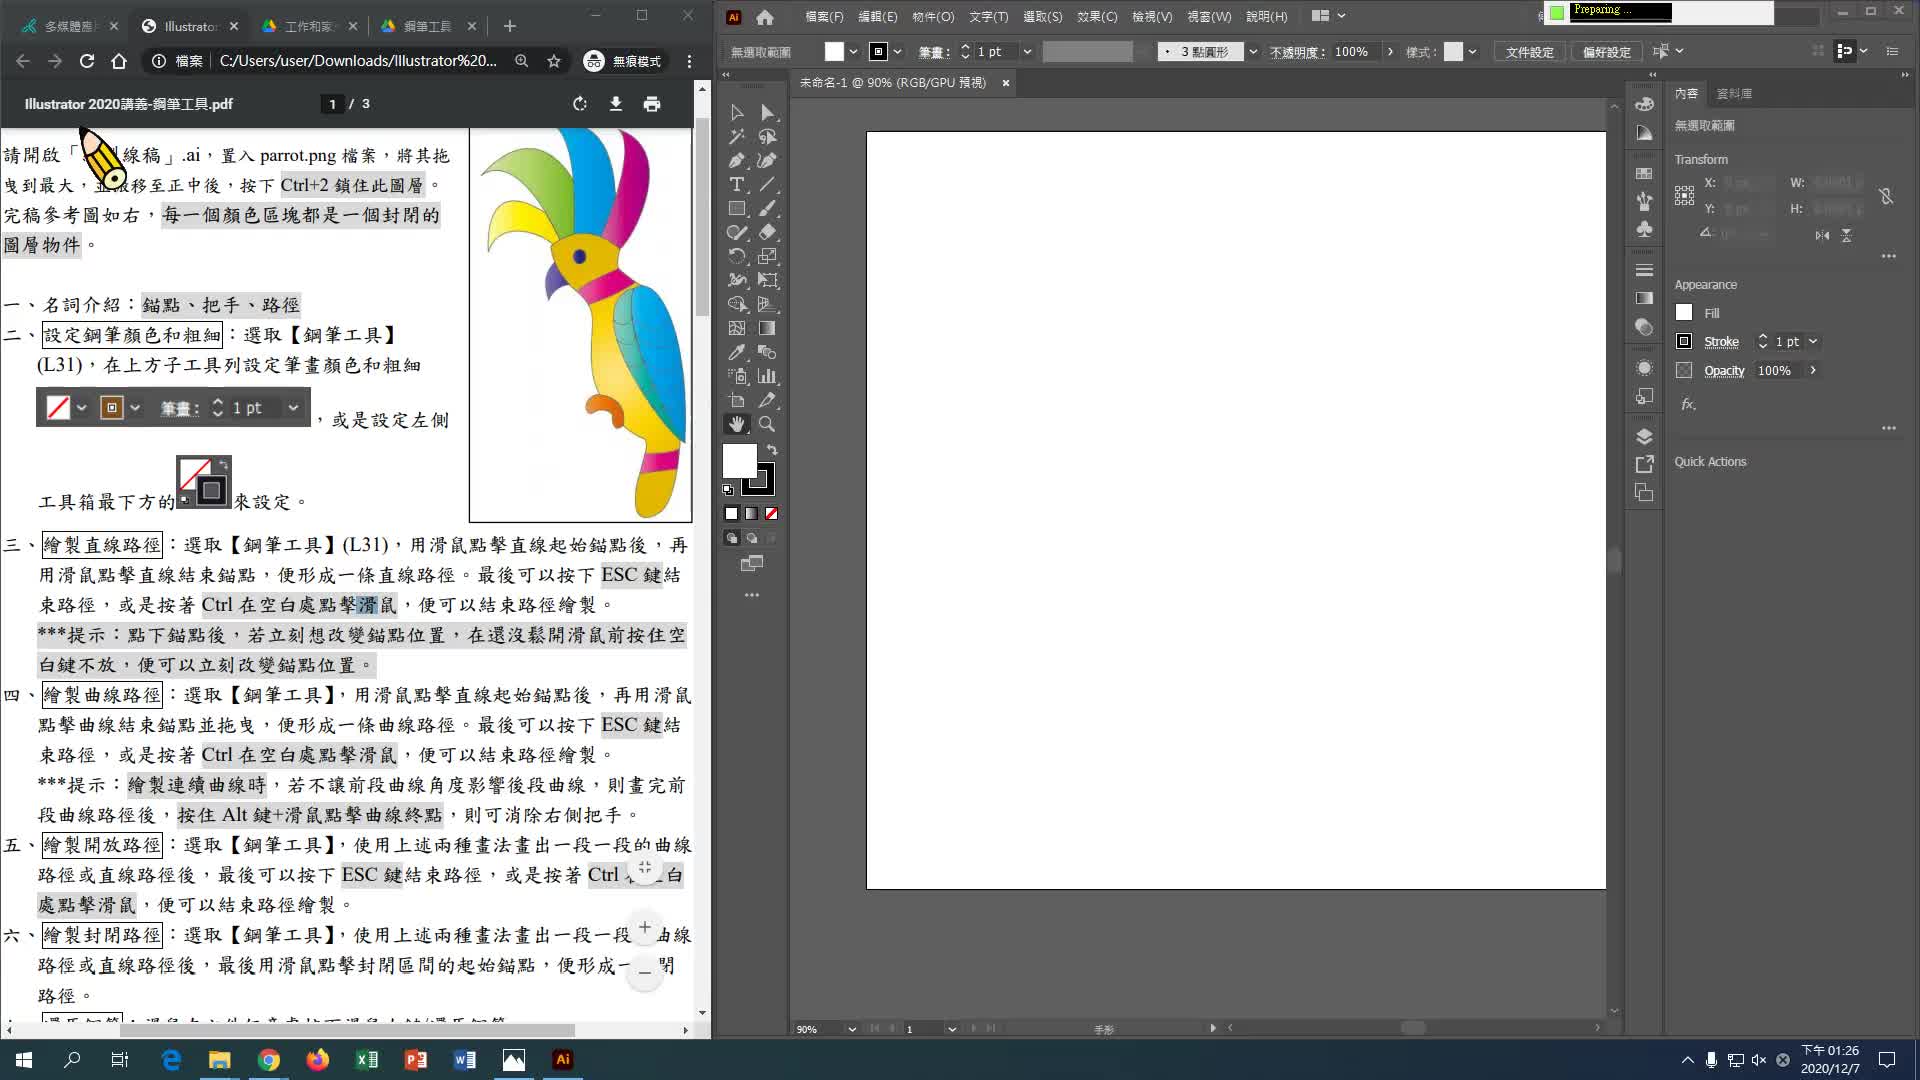Open the Asset Export panel icon
The width and height of the screenshot is (1920, 1080).
pos(1644,465)
